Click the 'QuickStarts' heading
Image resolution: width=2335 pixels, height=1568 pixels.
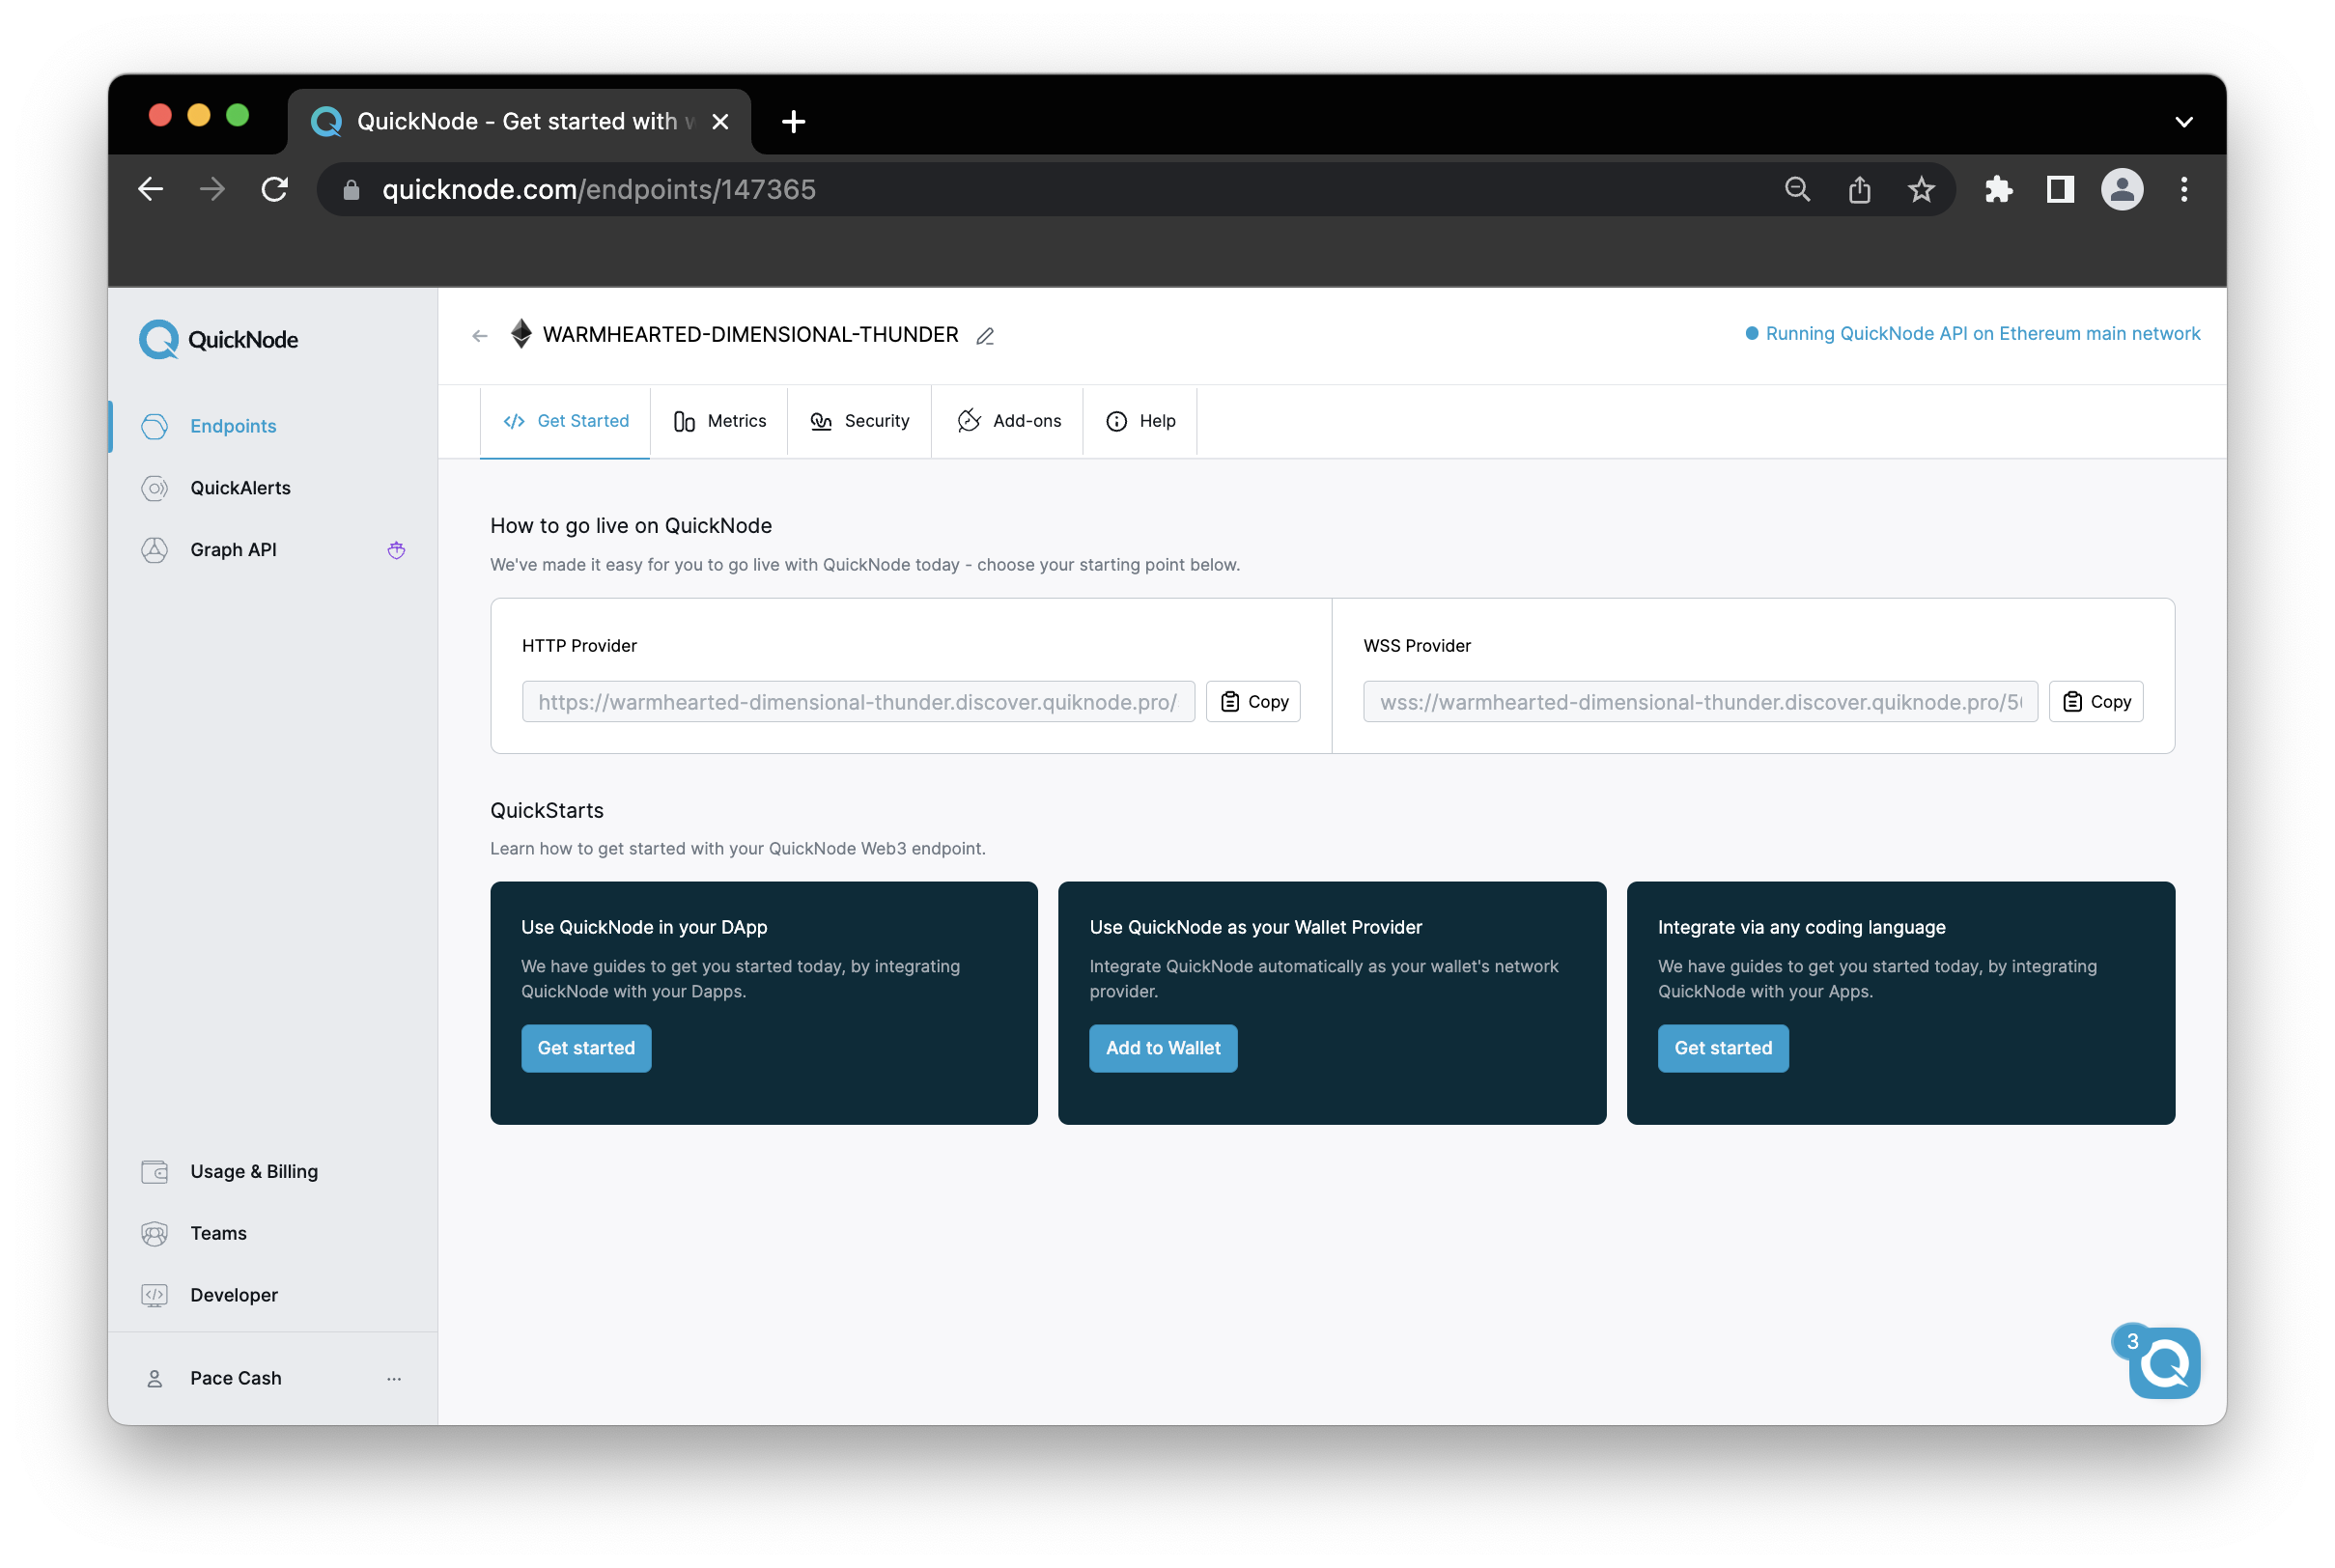(x=547, y=810)
